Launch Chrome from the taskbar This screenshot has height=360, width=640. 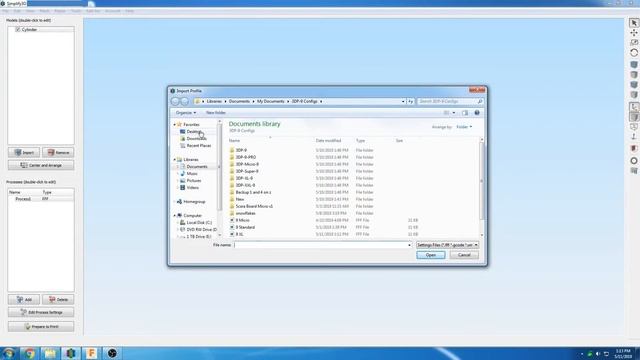[x=29, y=353]
